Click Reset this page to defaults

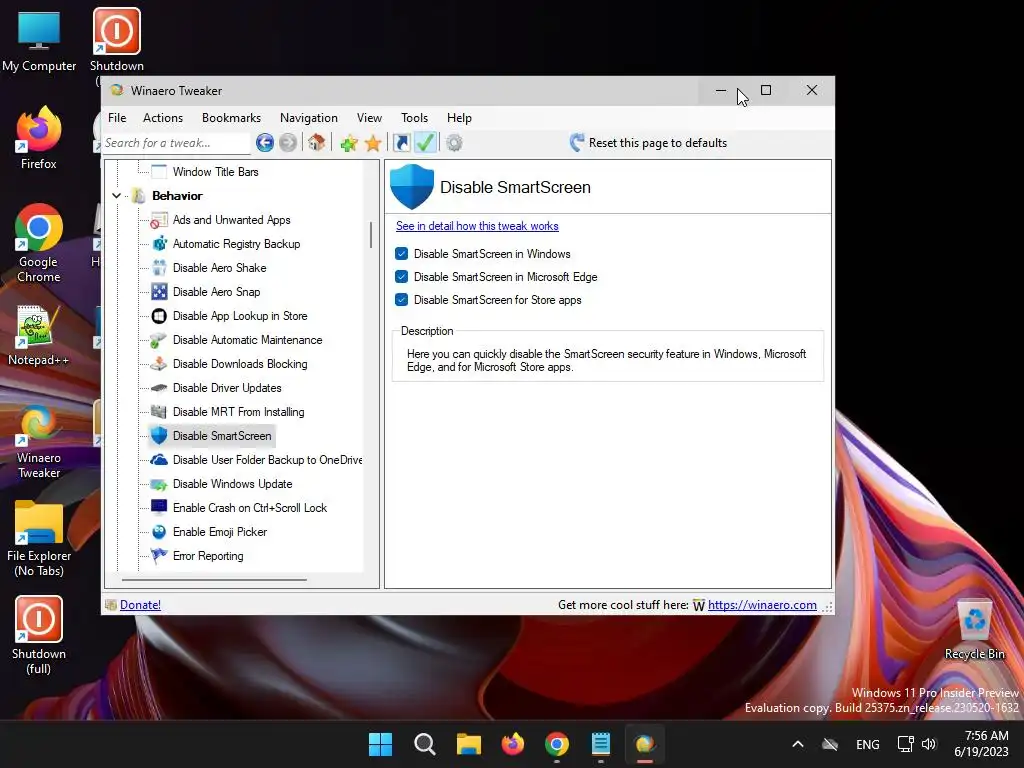648,142
